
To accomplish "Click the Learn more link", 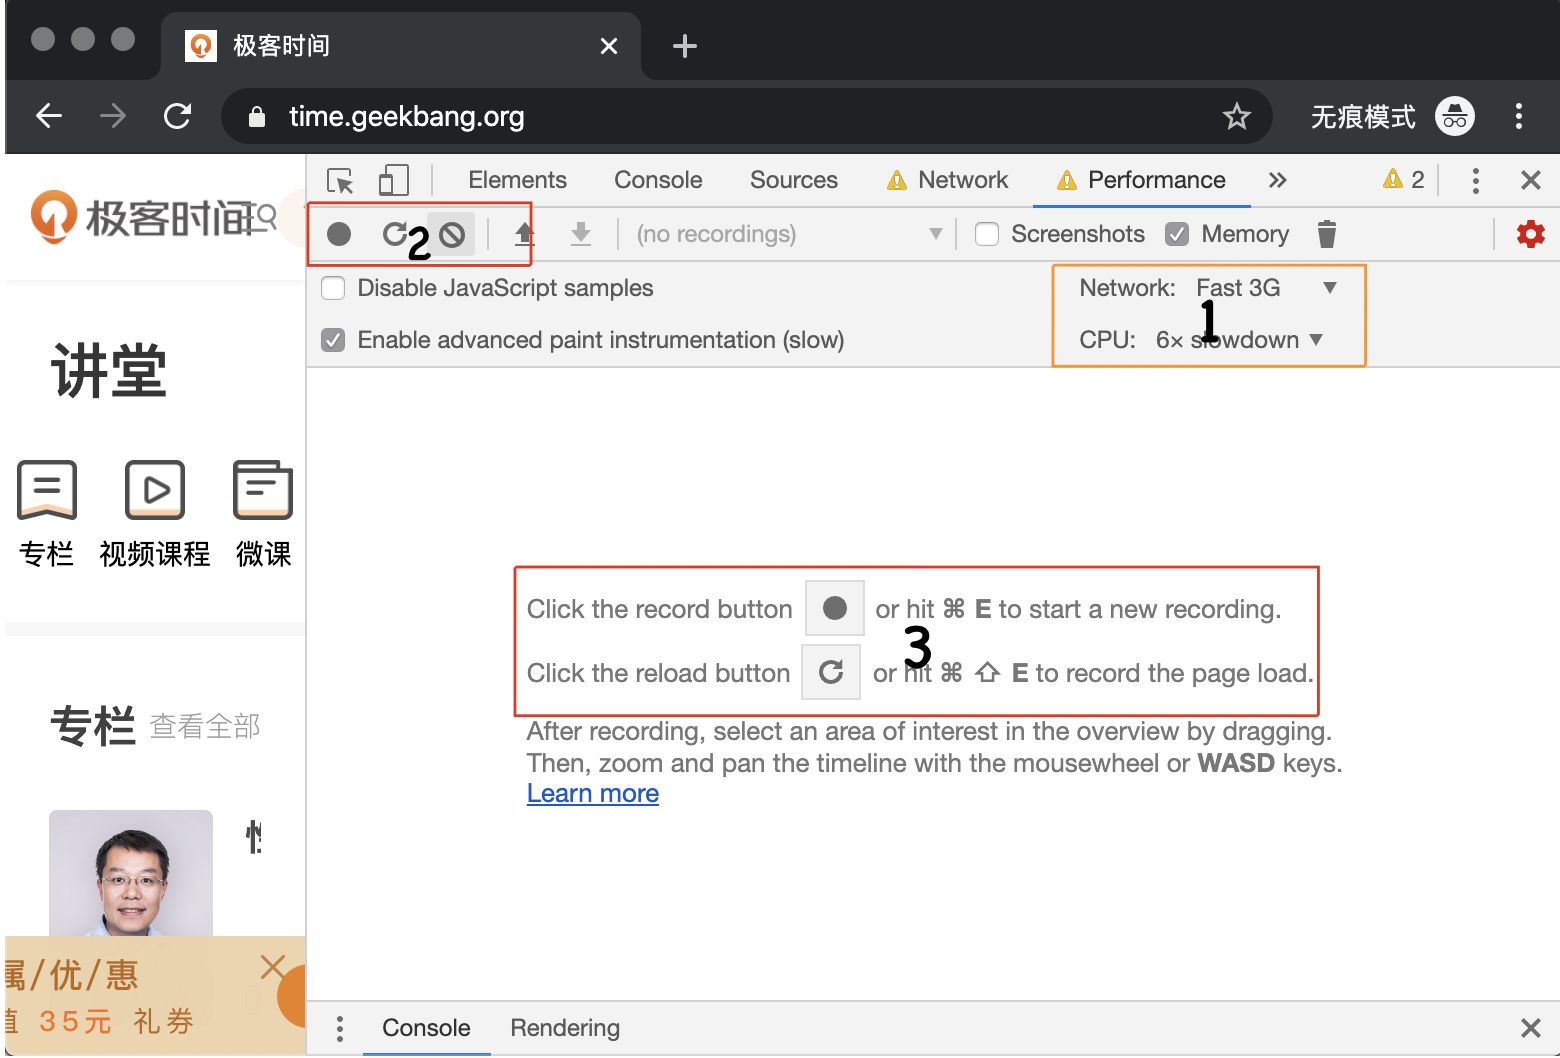I will tap(592, 792).
